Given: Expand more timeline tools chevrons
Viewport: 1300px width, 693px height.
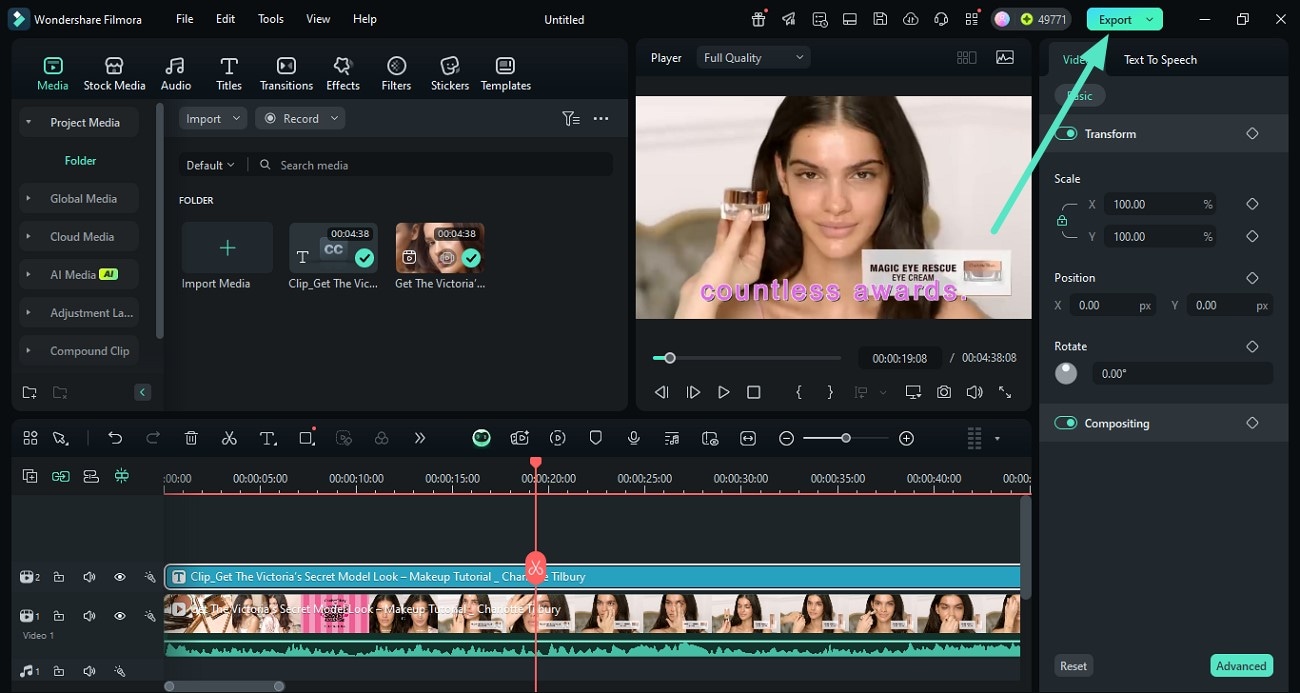Looking at the screenshot, I should point(420,438).
